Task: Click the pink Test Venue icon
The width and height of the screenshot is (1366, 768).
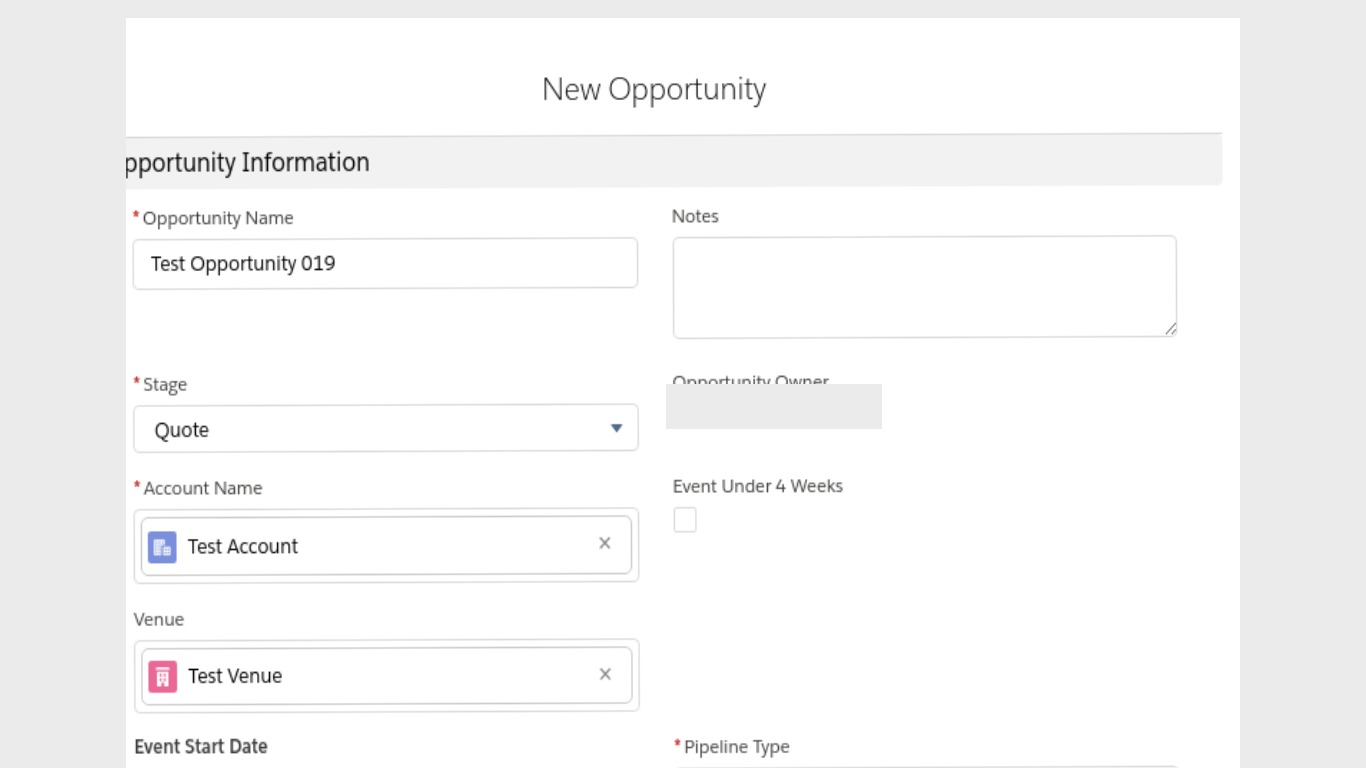Action: pyautogui.click(x=162, y=676)
